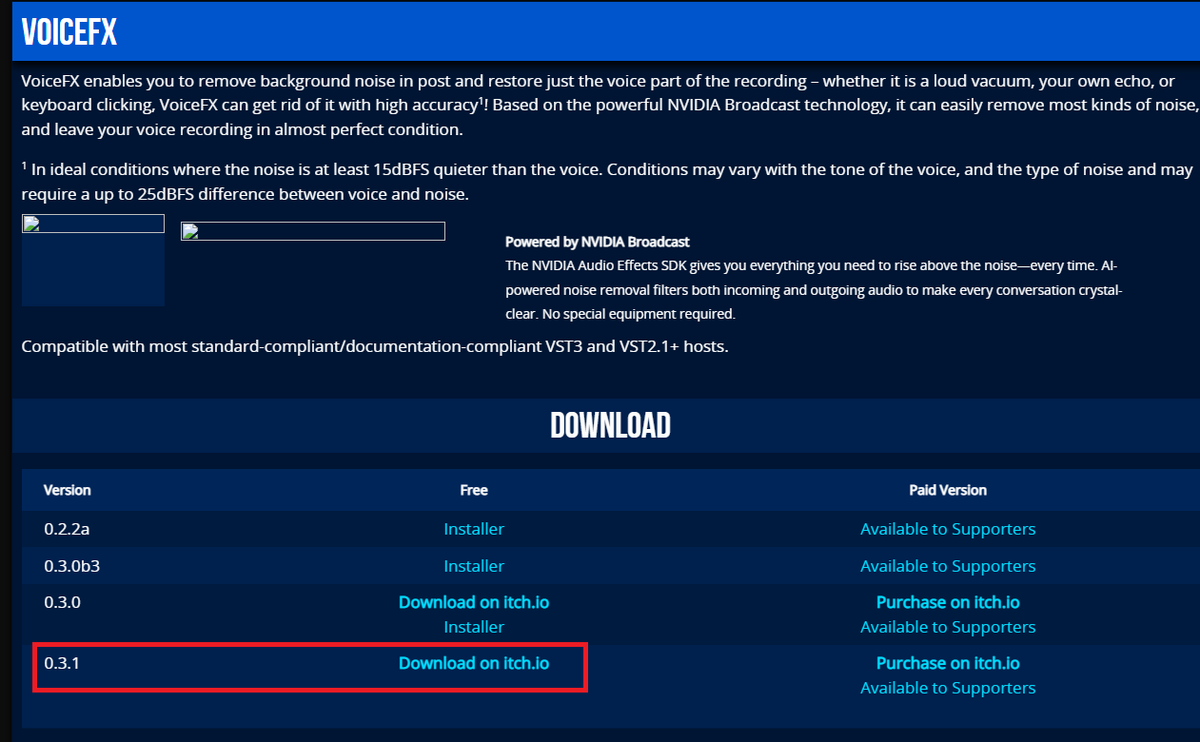The height and width of the screenshot is (742, 1200).
Task: Select version number 0.3.0b3
Action: (72, 565)
